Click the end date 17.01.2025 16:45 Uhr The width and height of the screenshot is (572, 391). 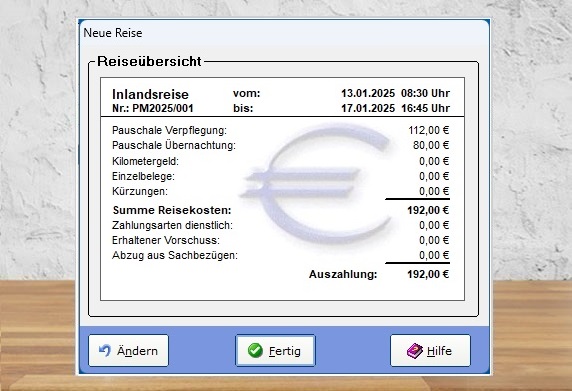395,108
